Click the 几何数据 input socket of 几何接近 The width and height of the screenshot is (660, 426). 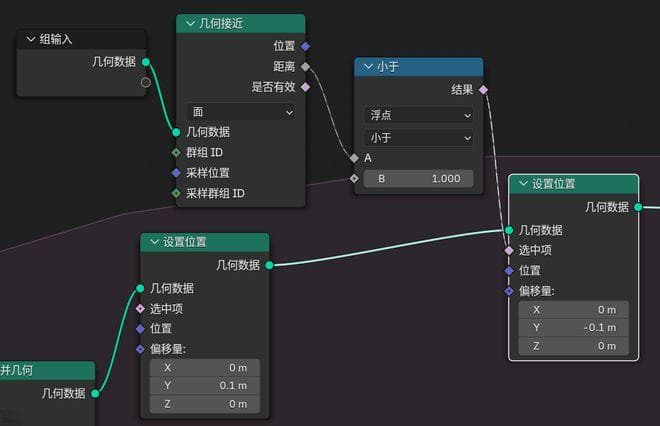[176, 132]
